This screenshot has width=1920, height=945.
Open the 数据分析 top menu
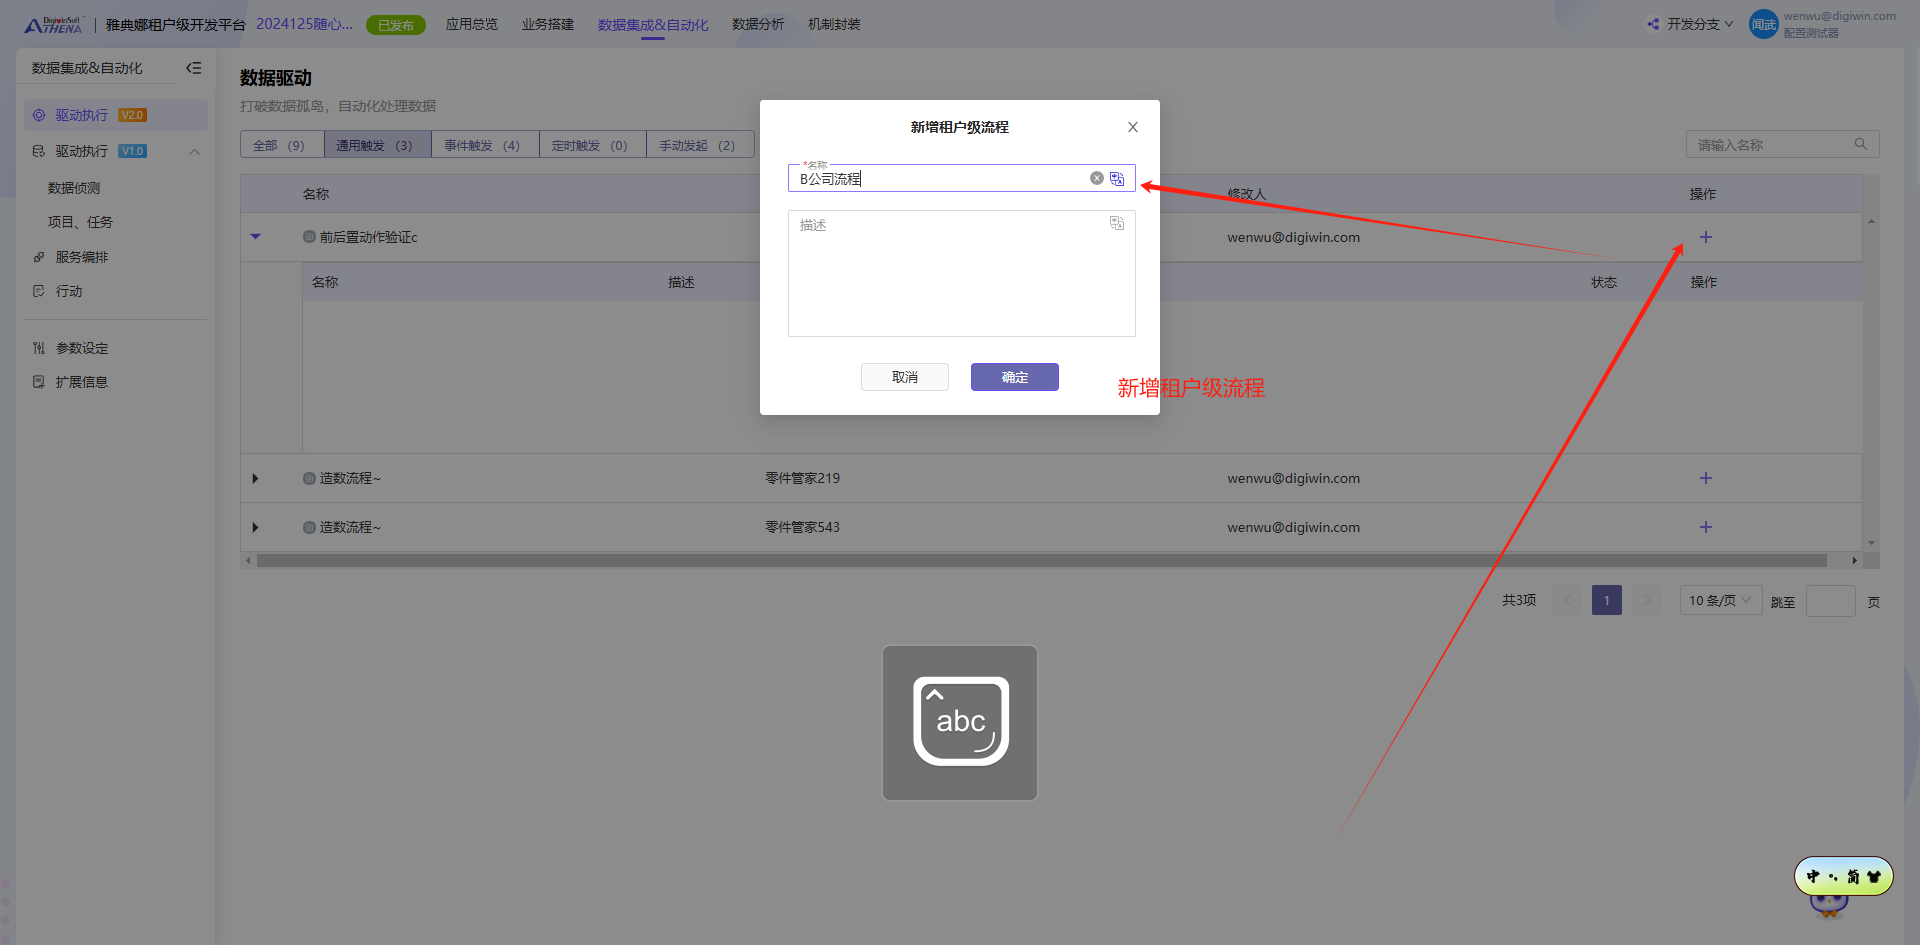(x=758, y=24)
